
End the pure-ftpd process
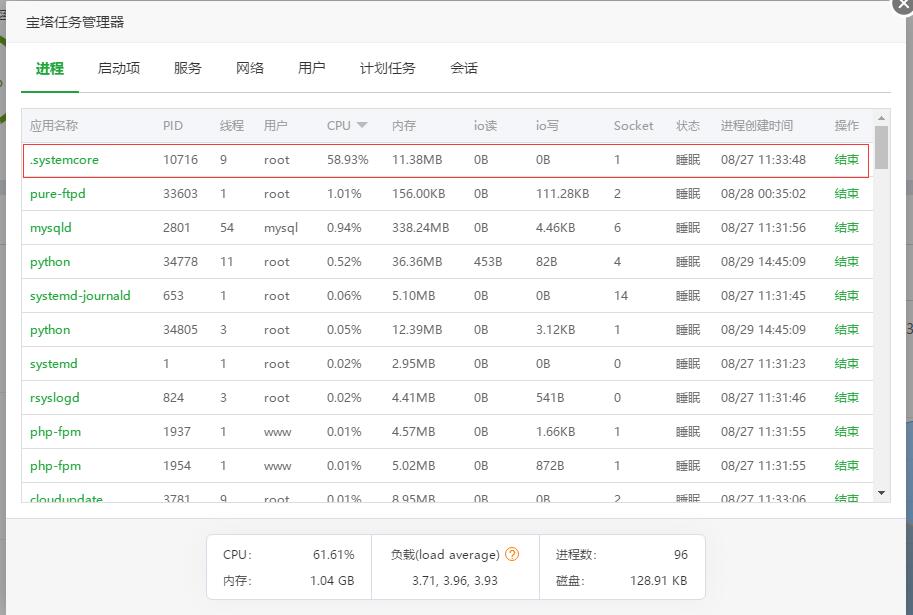point(846,194)
